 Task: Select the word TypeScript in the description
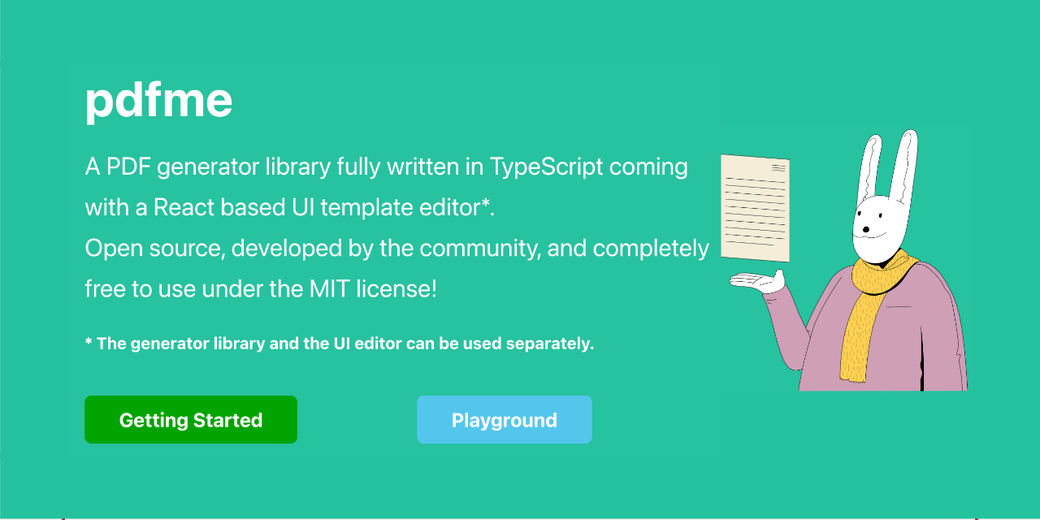[x=547, y=166]
